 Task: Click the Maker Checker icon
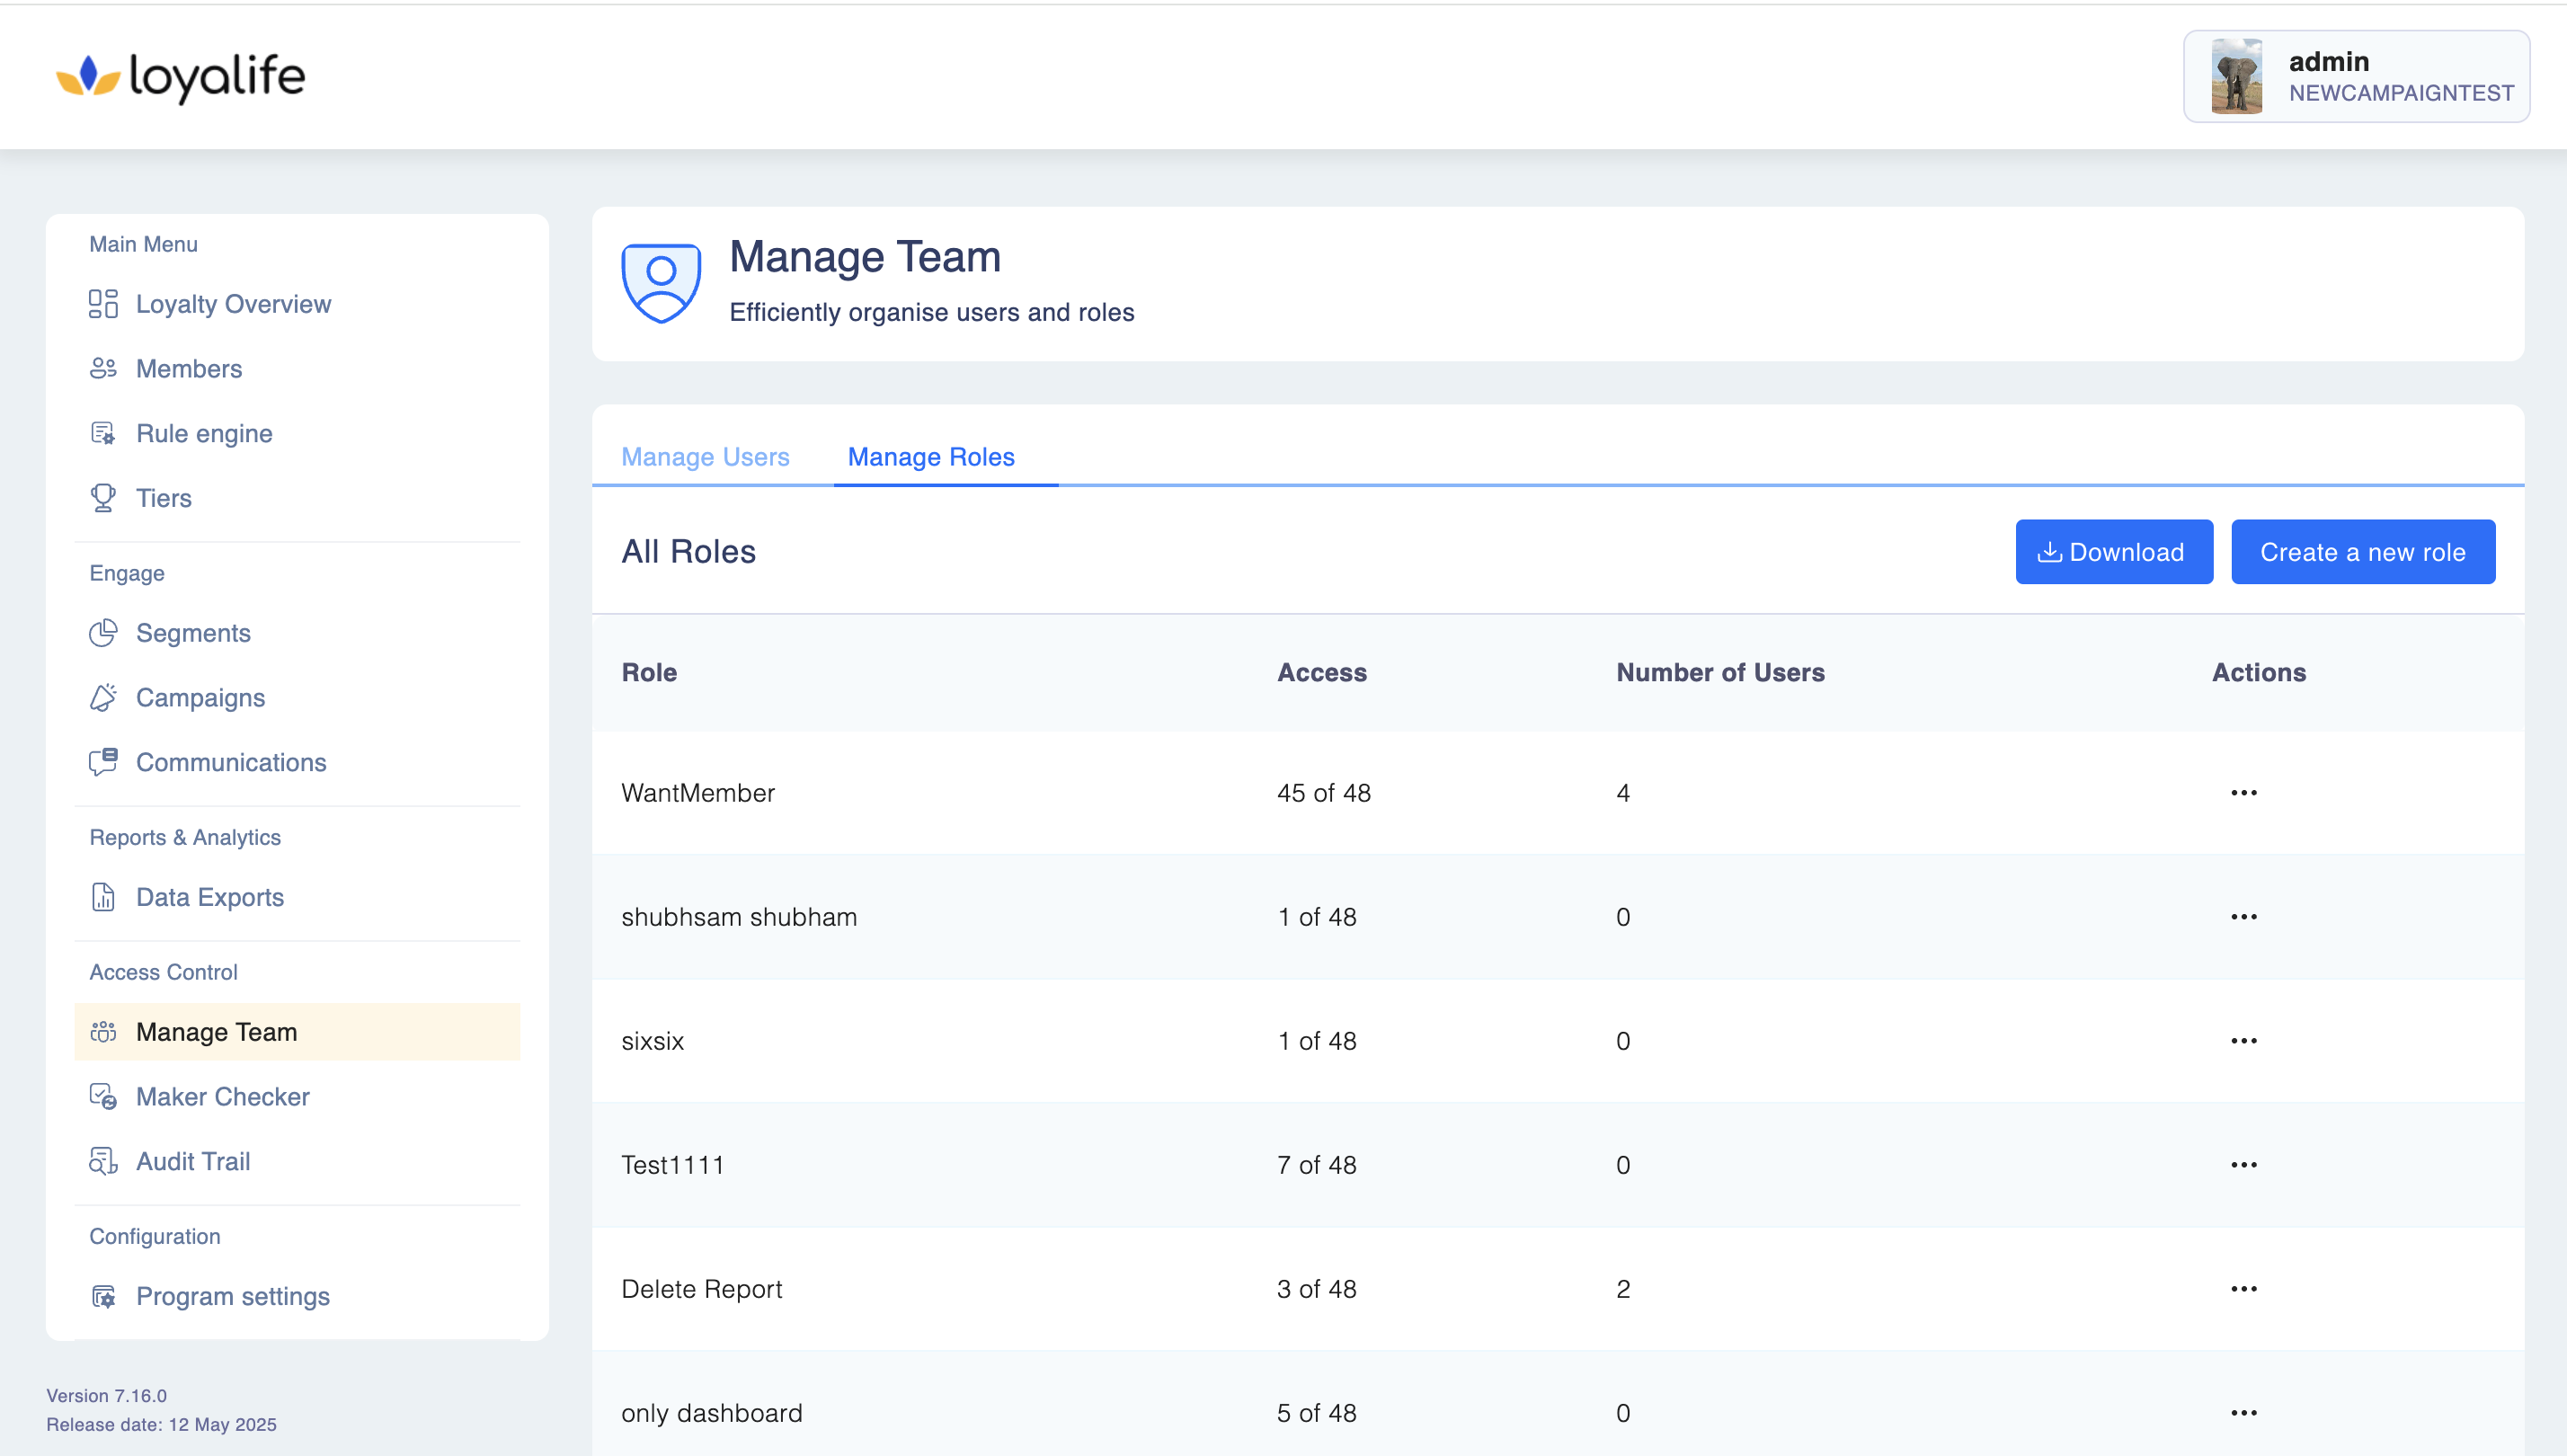point(103,1096)
